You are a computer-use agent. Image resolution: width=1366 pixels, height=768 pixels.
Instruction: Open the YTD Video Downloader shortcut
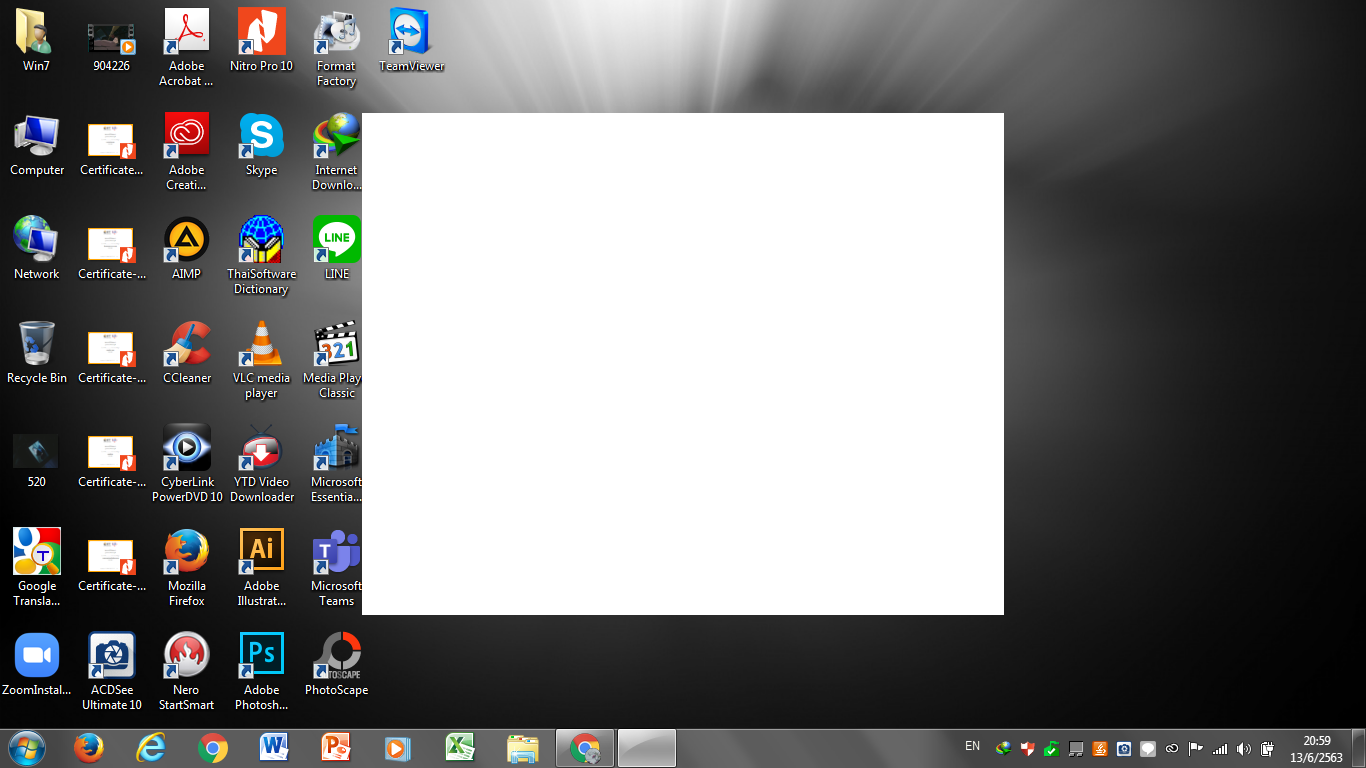(x=261, y=463)
